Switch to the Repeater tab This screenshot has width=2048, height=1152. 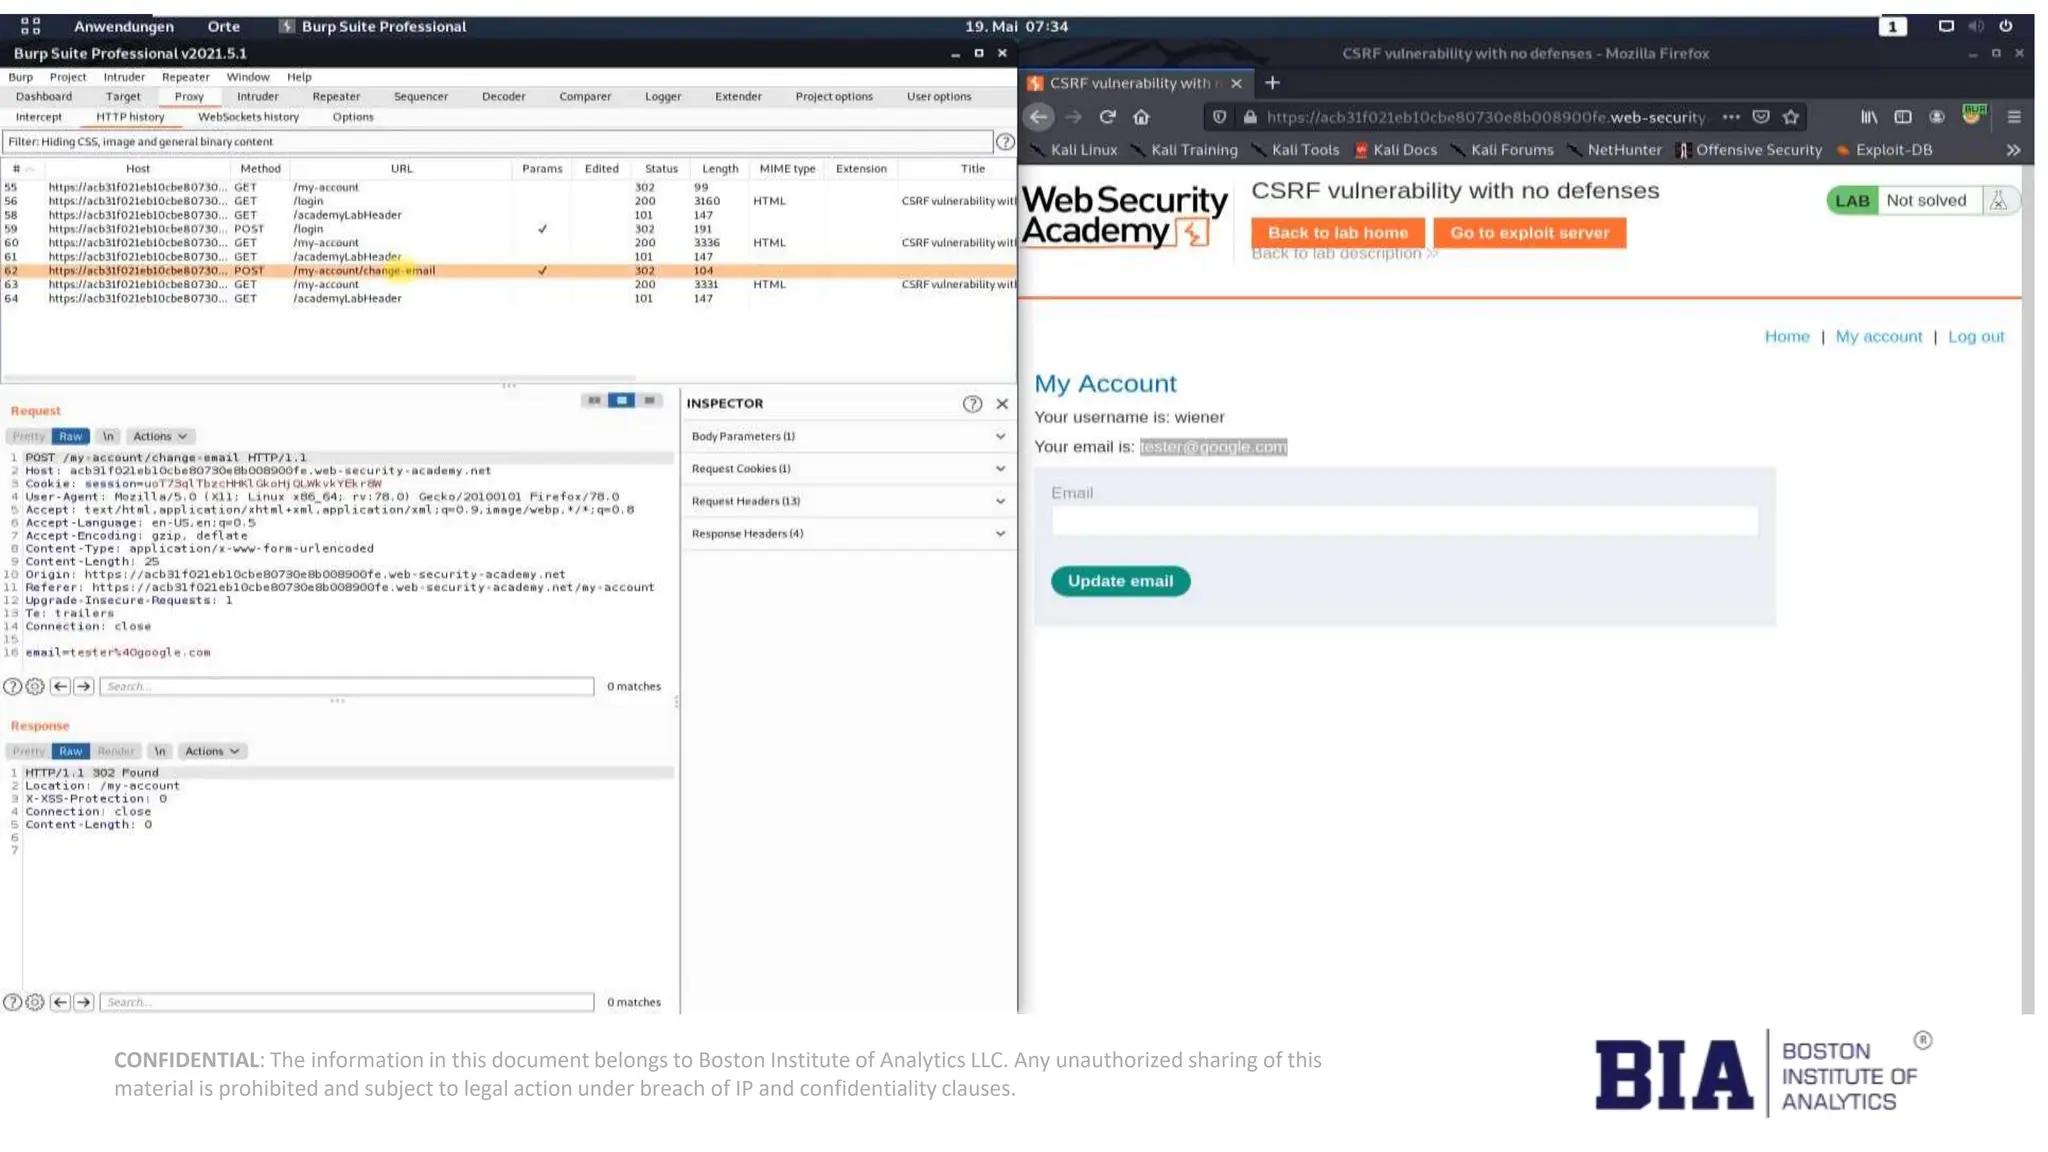[336, 96]
